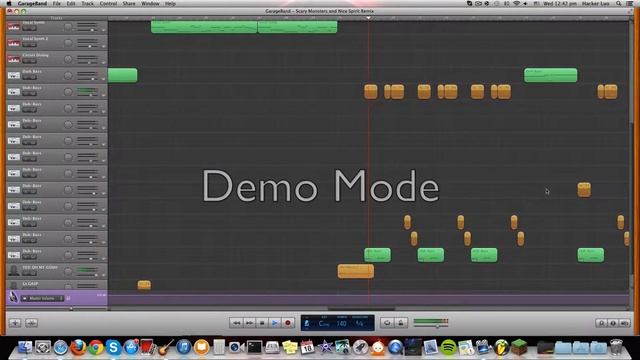Screen dimensions: 640x360
Task: Select the Dark Bass track keyboard icon
Action: pos(13,76)
